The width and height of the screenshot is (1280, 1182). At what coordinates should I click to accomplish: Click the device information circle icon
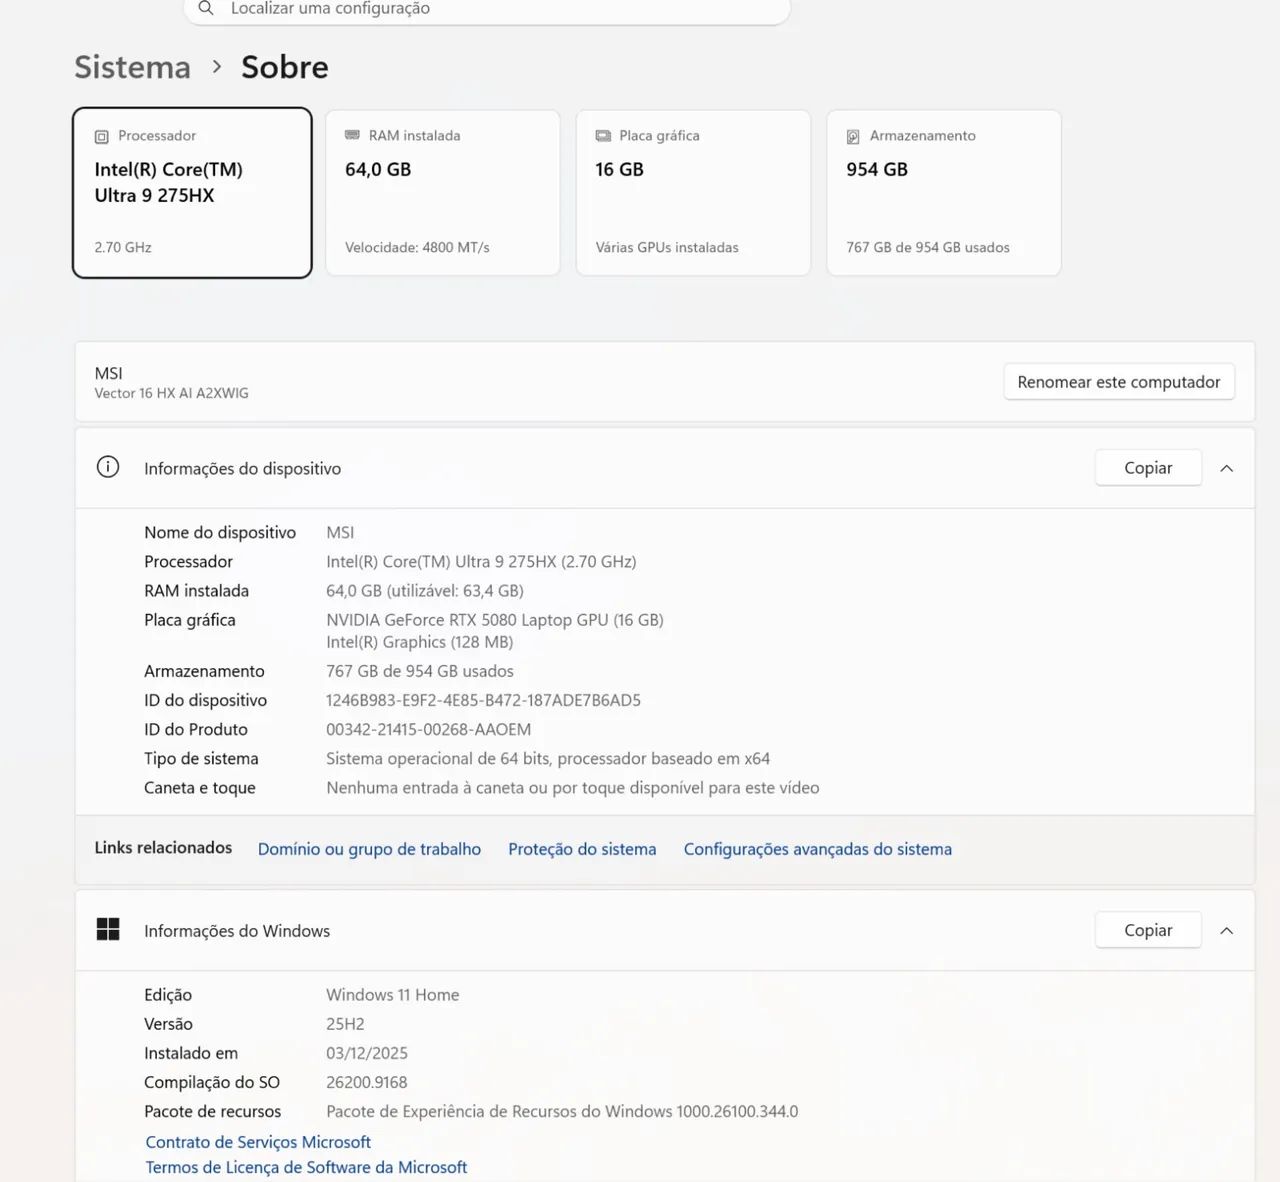(x=108, y=467)
